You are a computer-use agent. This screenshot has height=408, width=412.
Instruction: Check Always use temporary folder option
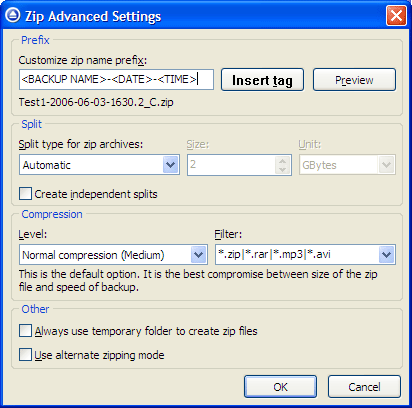[x=25, y=331]
